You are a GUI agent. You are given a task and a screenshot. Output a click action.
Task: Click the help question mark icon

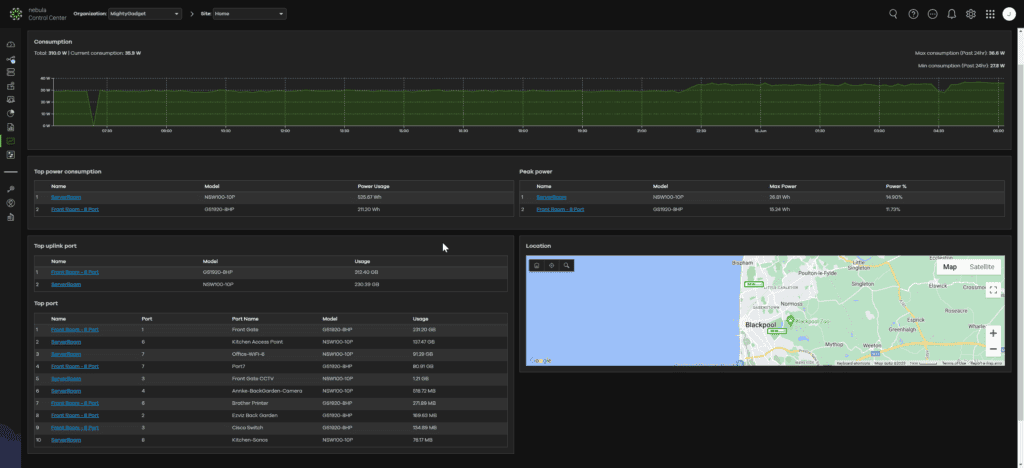coord(913,14)
